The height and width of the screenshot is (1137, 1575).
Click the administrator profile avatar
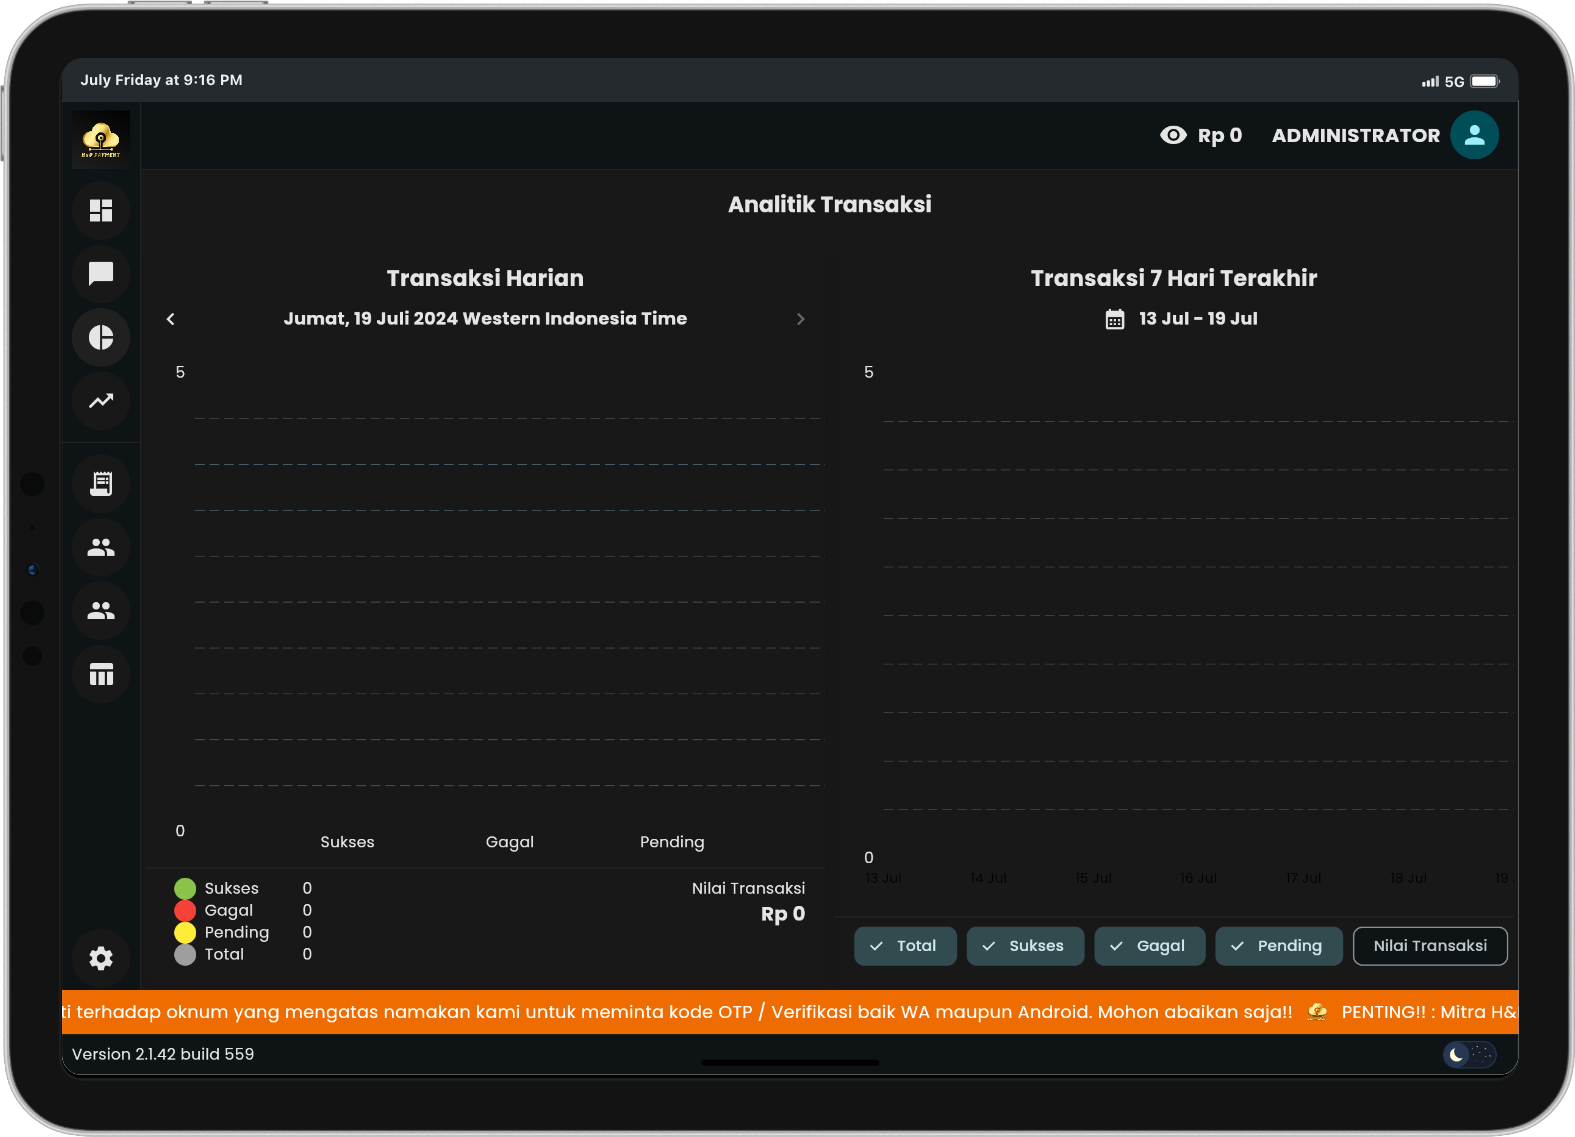tap(1474, 136)
